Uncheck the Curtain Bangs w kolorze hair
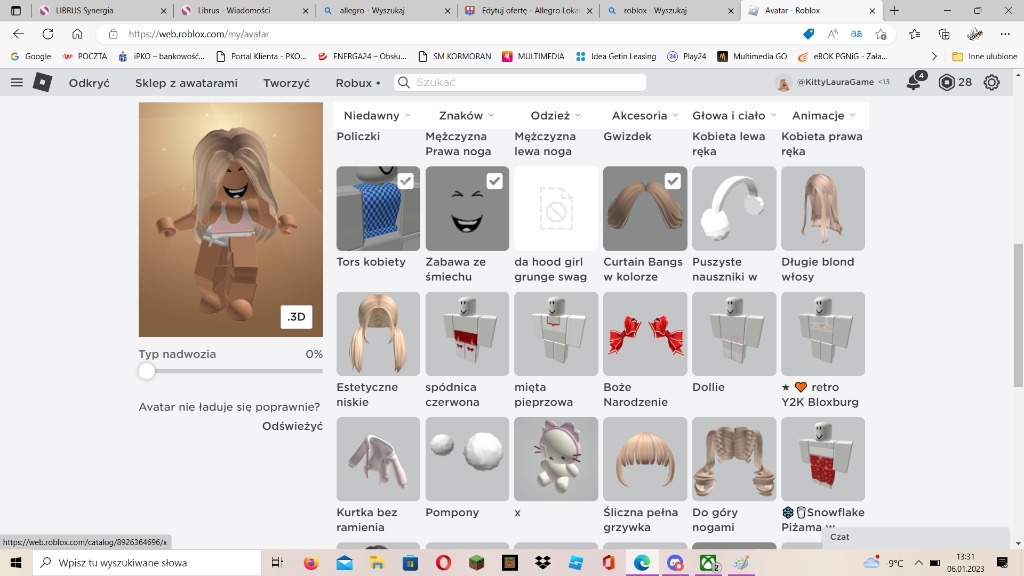This screenshot has width=1024, height=576. coord(673,181)
